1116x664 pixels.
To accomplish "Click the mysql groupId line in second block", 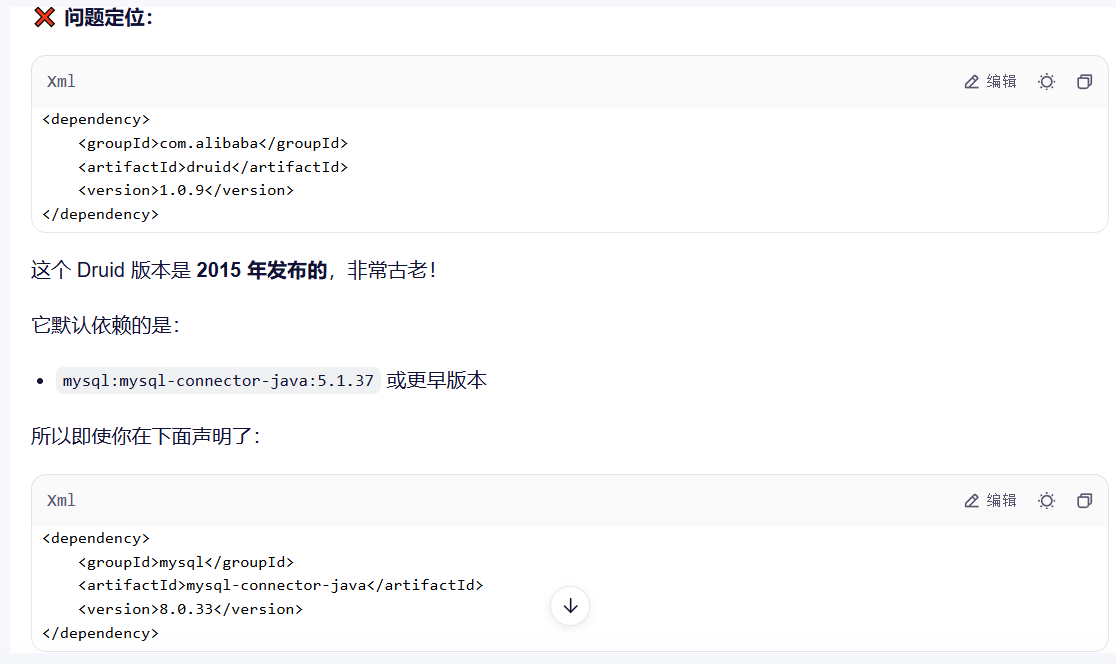I will tap(186, 562).
